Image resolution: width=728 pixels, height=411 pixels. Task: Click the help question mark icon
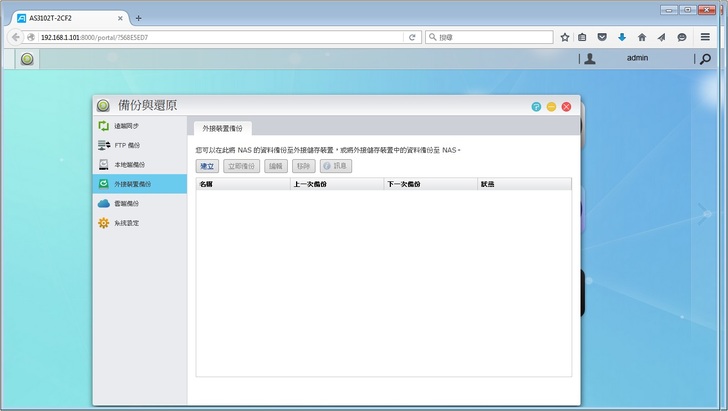point(536,106)
